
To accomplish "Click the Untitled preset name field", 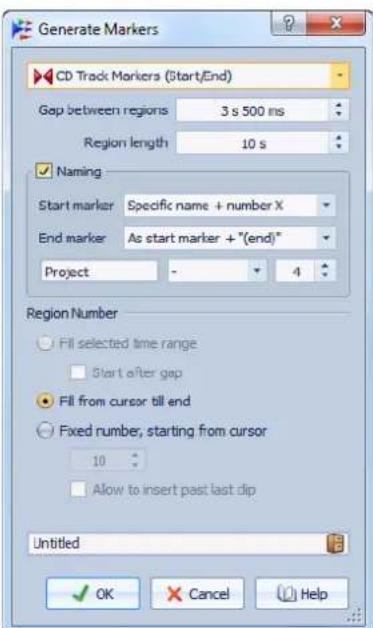I will click(177, 543).
